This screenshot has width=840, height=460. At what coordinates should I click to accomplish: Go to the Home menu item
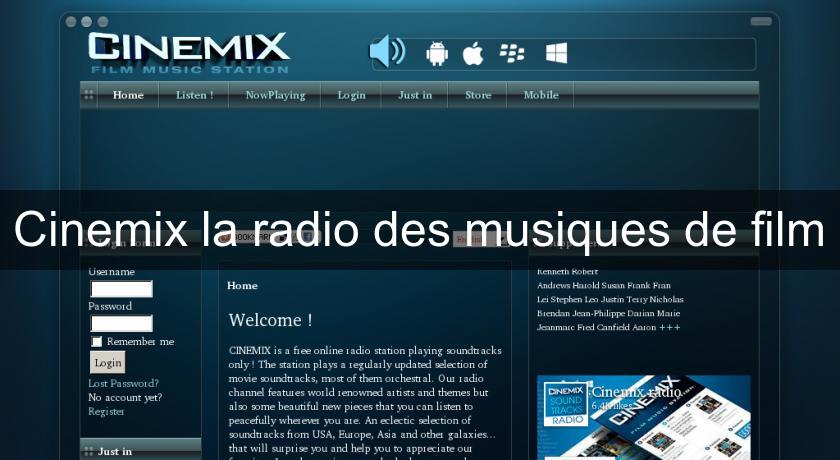(x=128, y=95)
